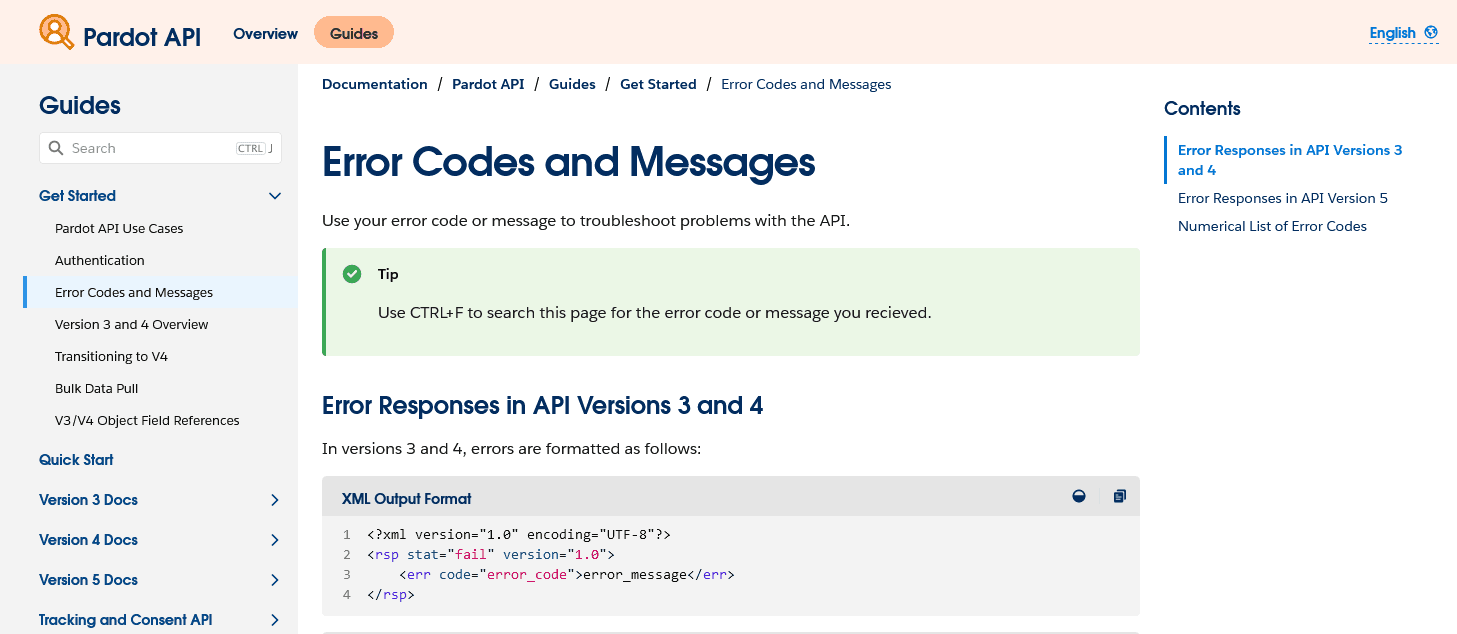Image resolution: width=1457 pixels, height=634 pixels.
Task: Click the search magnifier icon
Action: pyautogui.click(x=56, y=148)
